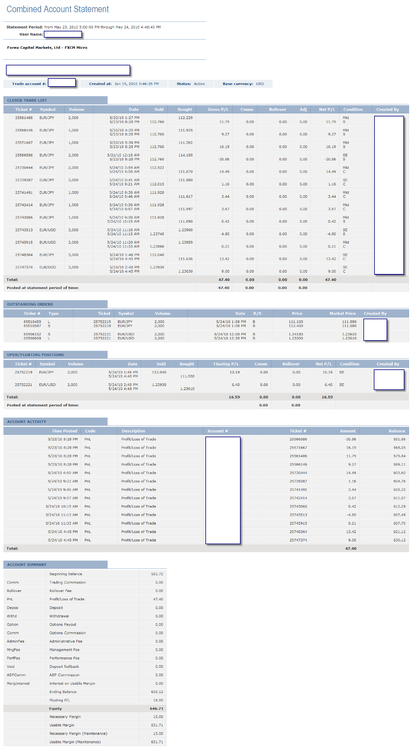The width and height of the screenshot is (418, 750).
Task: Select the Open/Floating Positions section header
Action: click(x=55, y=355)
